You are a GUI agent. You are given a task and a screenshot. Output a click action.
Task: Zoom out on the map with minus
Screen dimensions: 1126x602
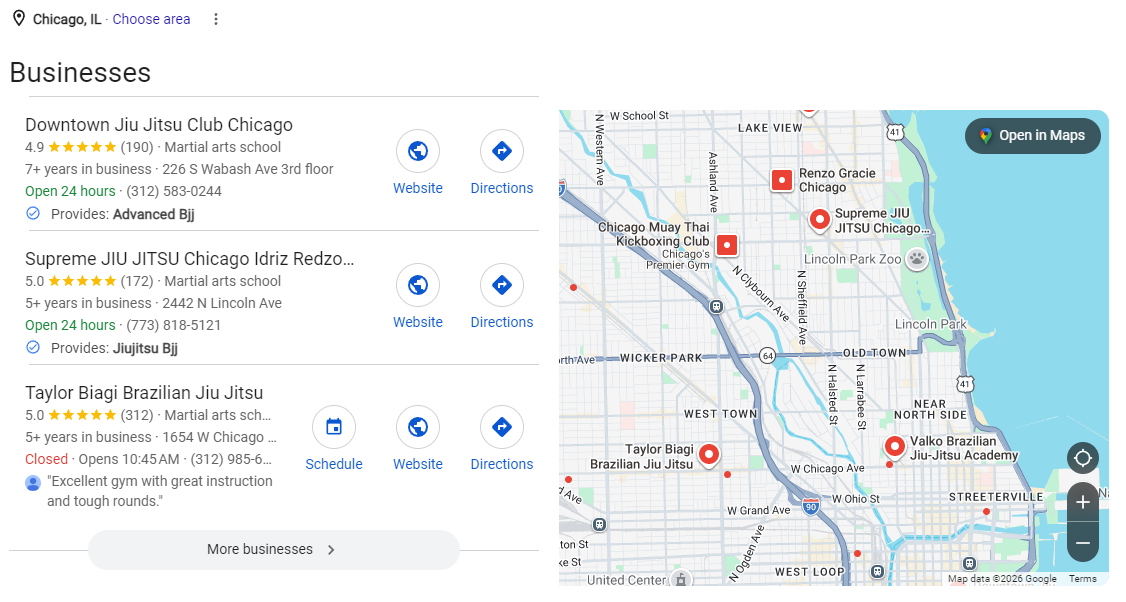1083,542
